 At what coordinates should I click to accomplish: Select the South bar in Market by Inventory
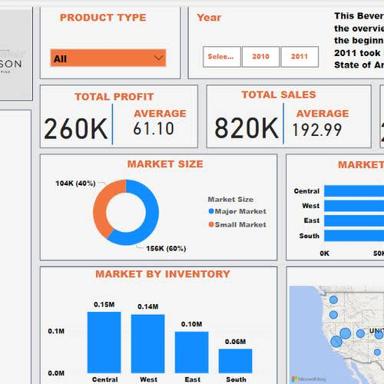(235, 361)
